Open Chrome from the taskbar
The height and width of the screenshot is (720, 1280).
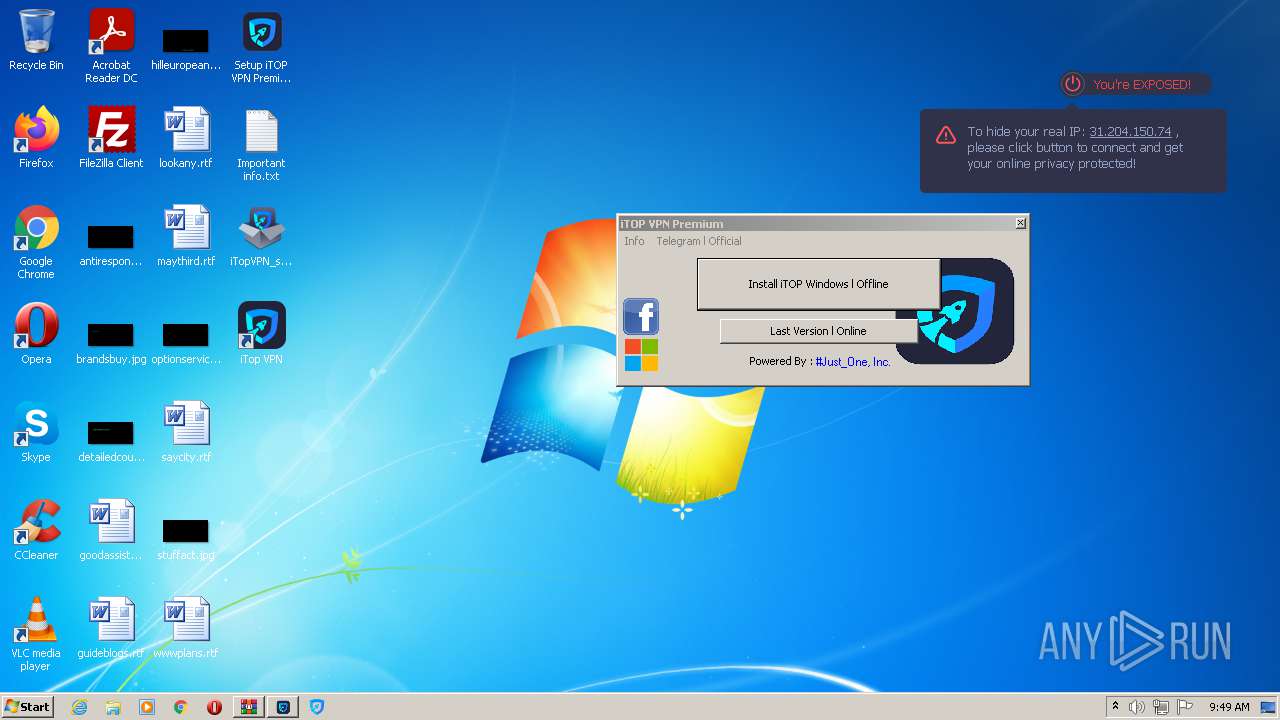click(x=181, y=707)
